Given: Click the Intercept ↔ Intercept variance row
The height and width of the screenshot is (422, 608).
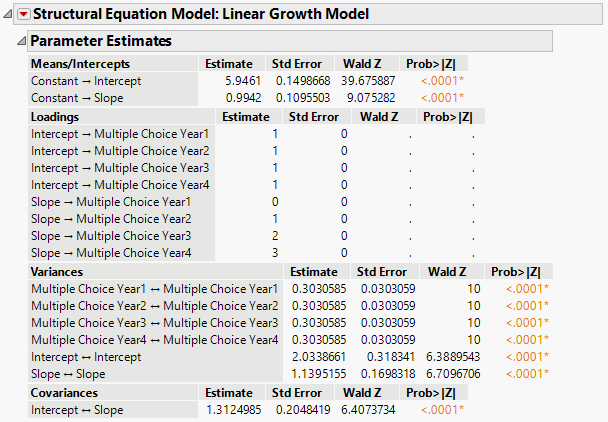Looking at the screenshot, I should 84,357.
